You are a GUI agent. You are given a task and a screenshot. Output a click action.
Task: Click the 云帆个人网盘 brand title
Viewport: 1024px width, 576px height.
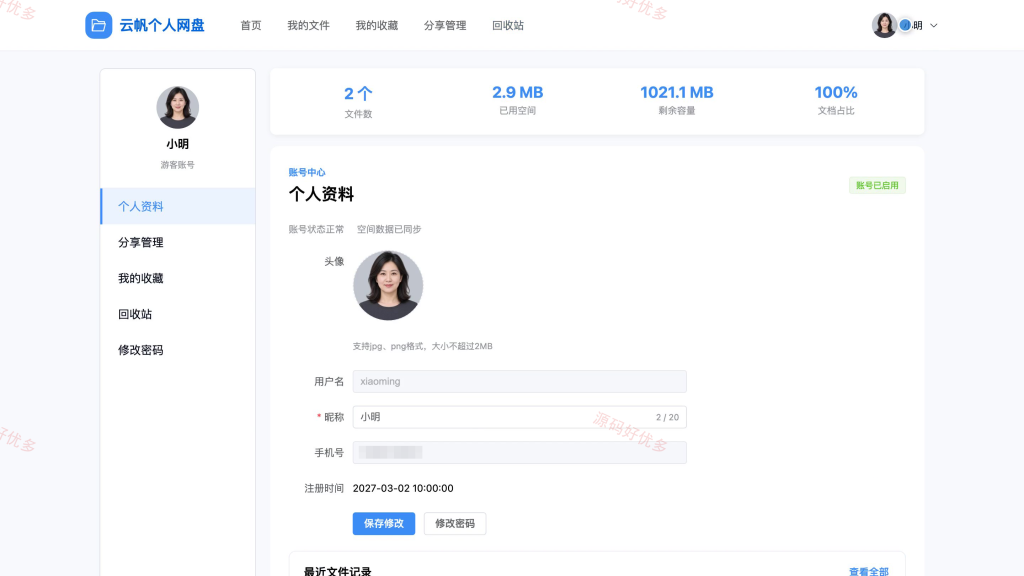coord(161,25)
